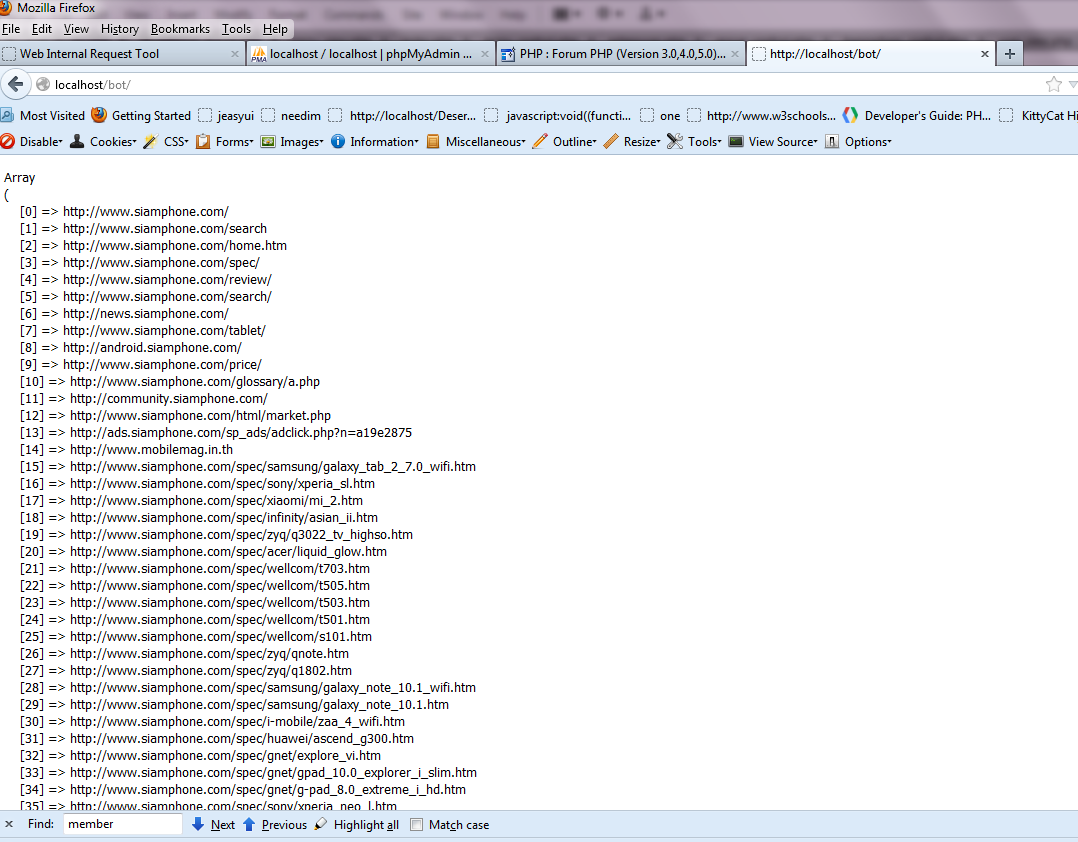The image size is (1078, 842).
Task: Open new tab with plus button
Action: tap(1009, 54)
